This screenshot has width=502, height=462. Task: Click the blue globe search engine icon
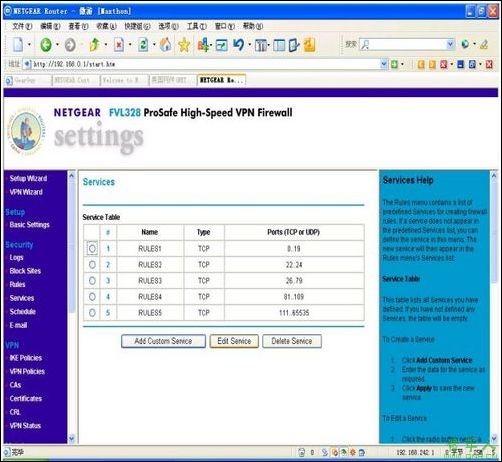465,44
